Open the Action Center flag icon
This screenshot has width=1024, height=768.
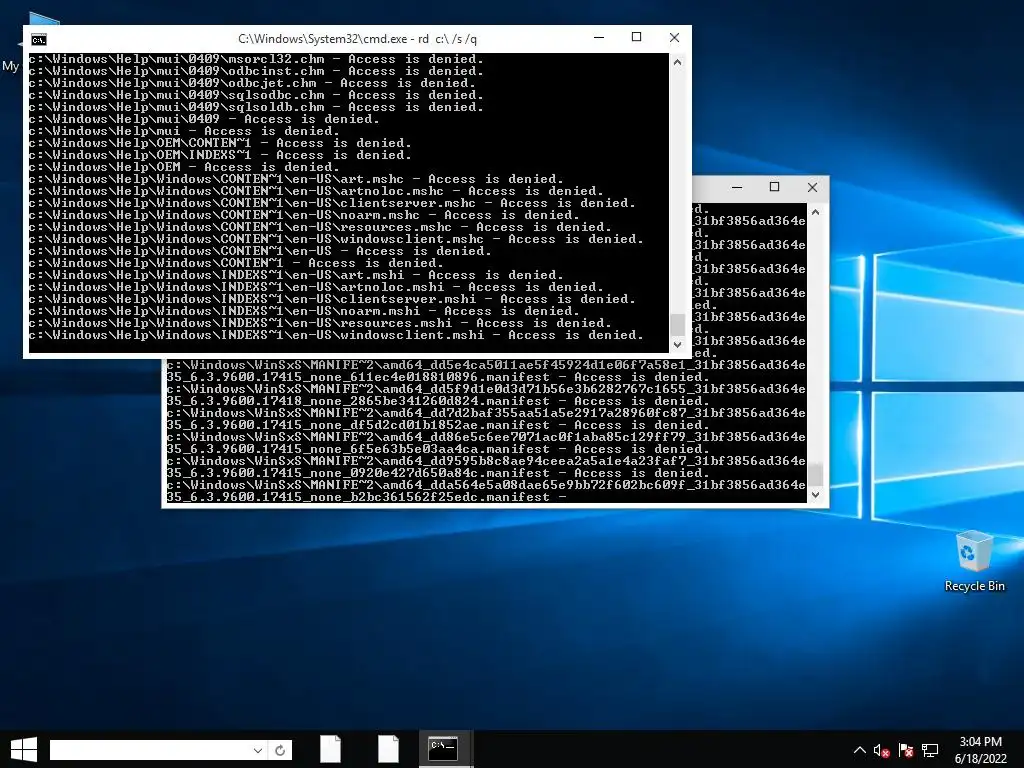click(x=906, y=751)
